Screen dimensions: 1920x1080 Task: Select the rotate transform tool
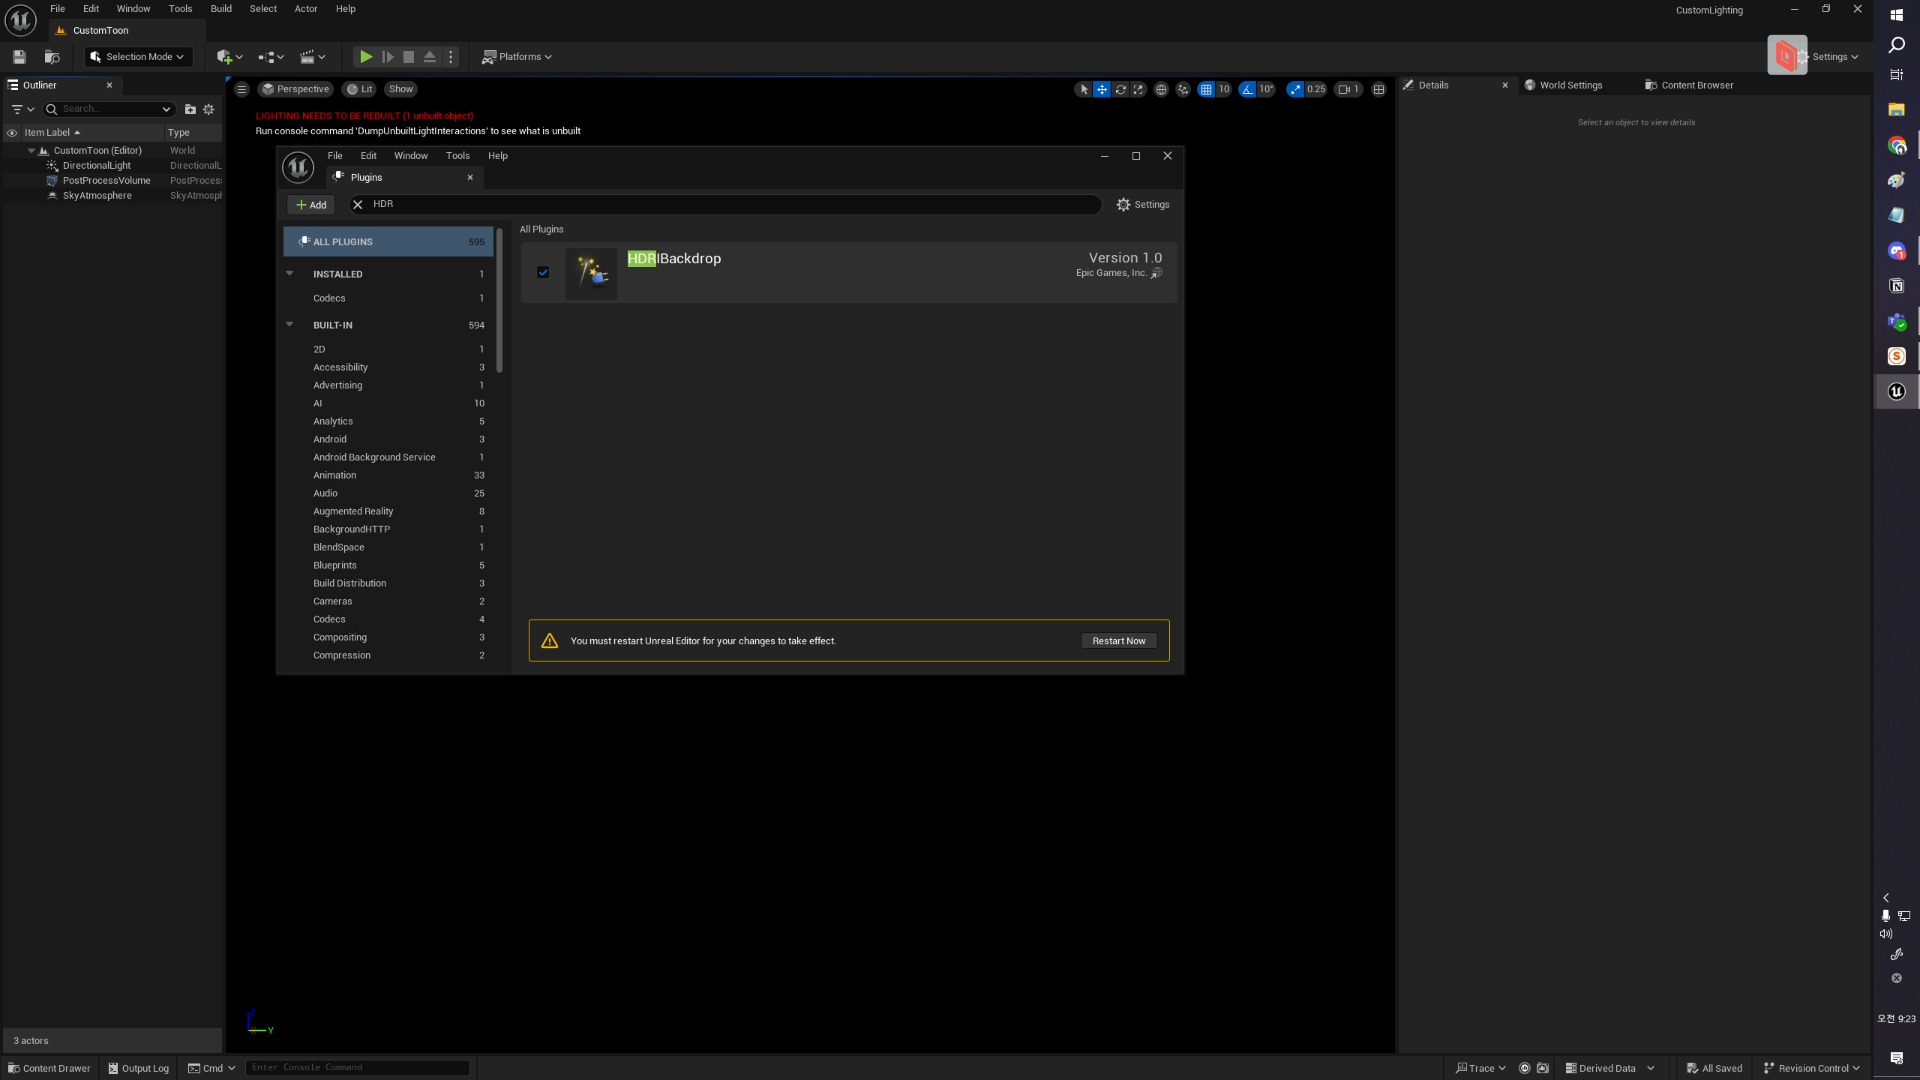click(x=1120, y=90)
